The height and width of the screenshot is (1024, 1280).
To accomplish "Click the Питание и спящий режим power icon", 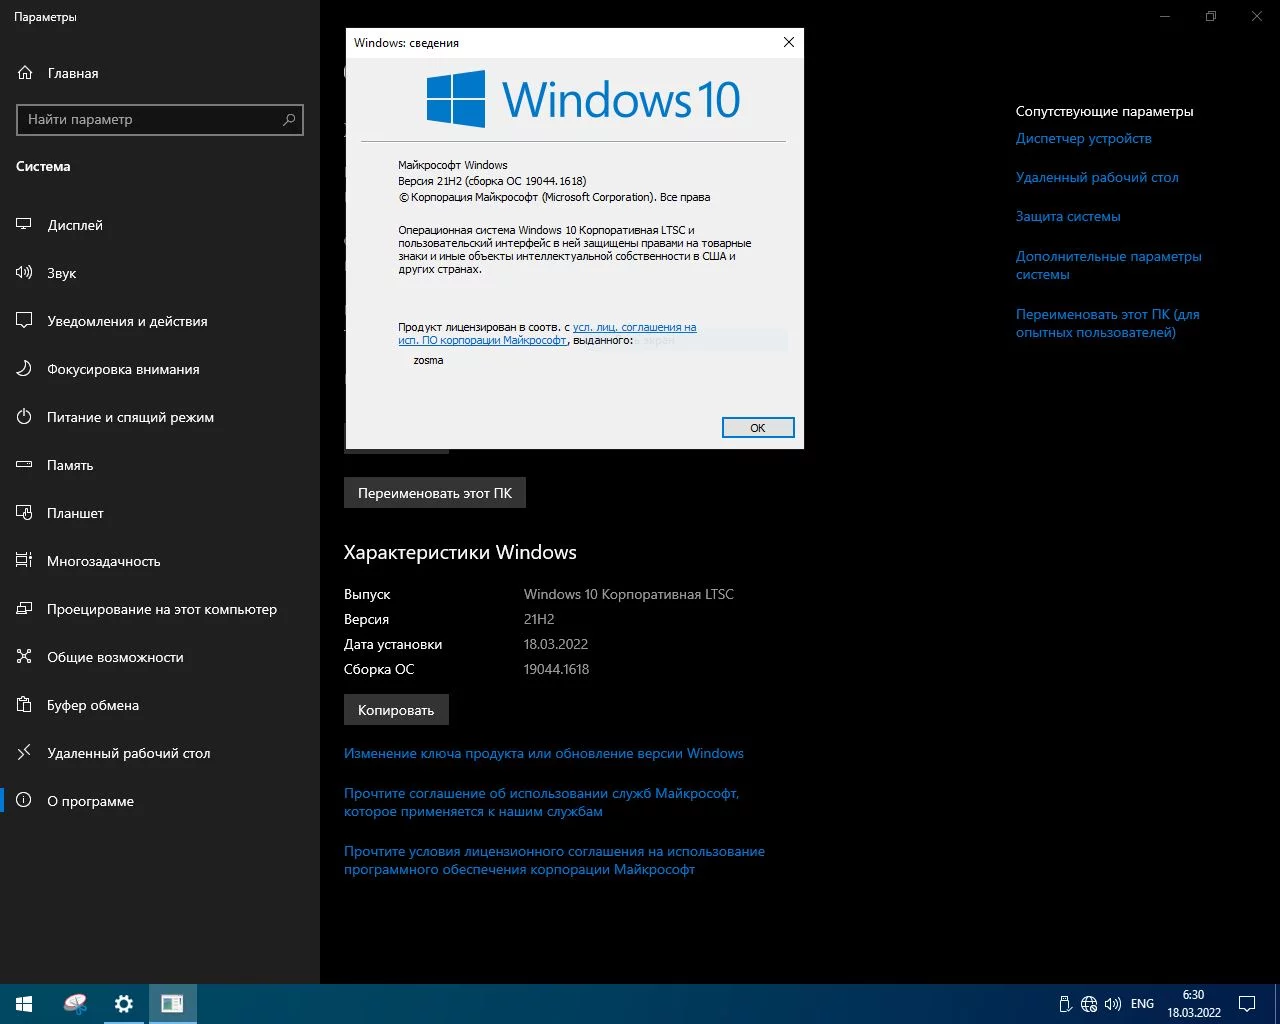I will tap(25, 417).
